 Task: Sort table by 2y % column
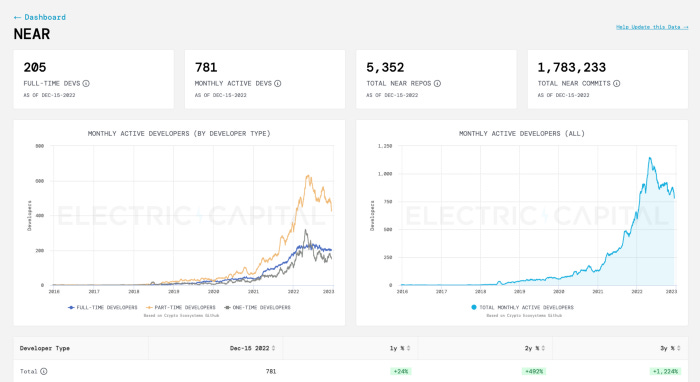535,348
